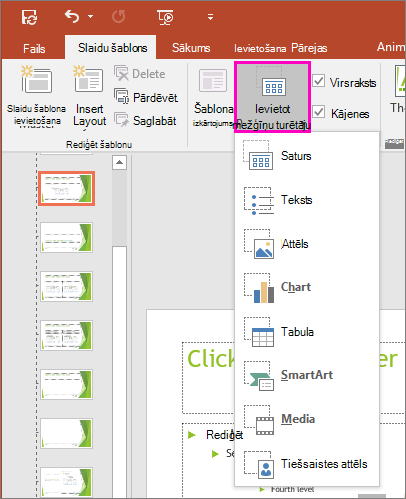Start slideshow from beginning icon
The image size is (406, 499).
[165, 17]
